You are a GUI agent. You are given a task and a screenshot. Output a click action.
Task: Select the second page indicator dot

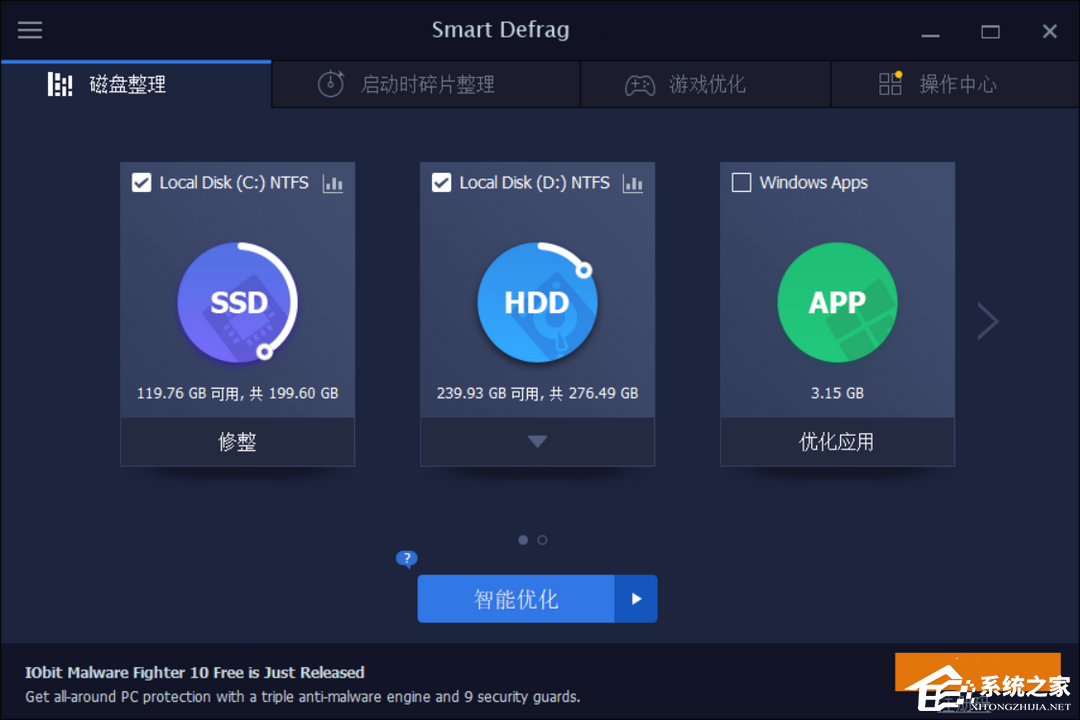click(x=543, y=540)
